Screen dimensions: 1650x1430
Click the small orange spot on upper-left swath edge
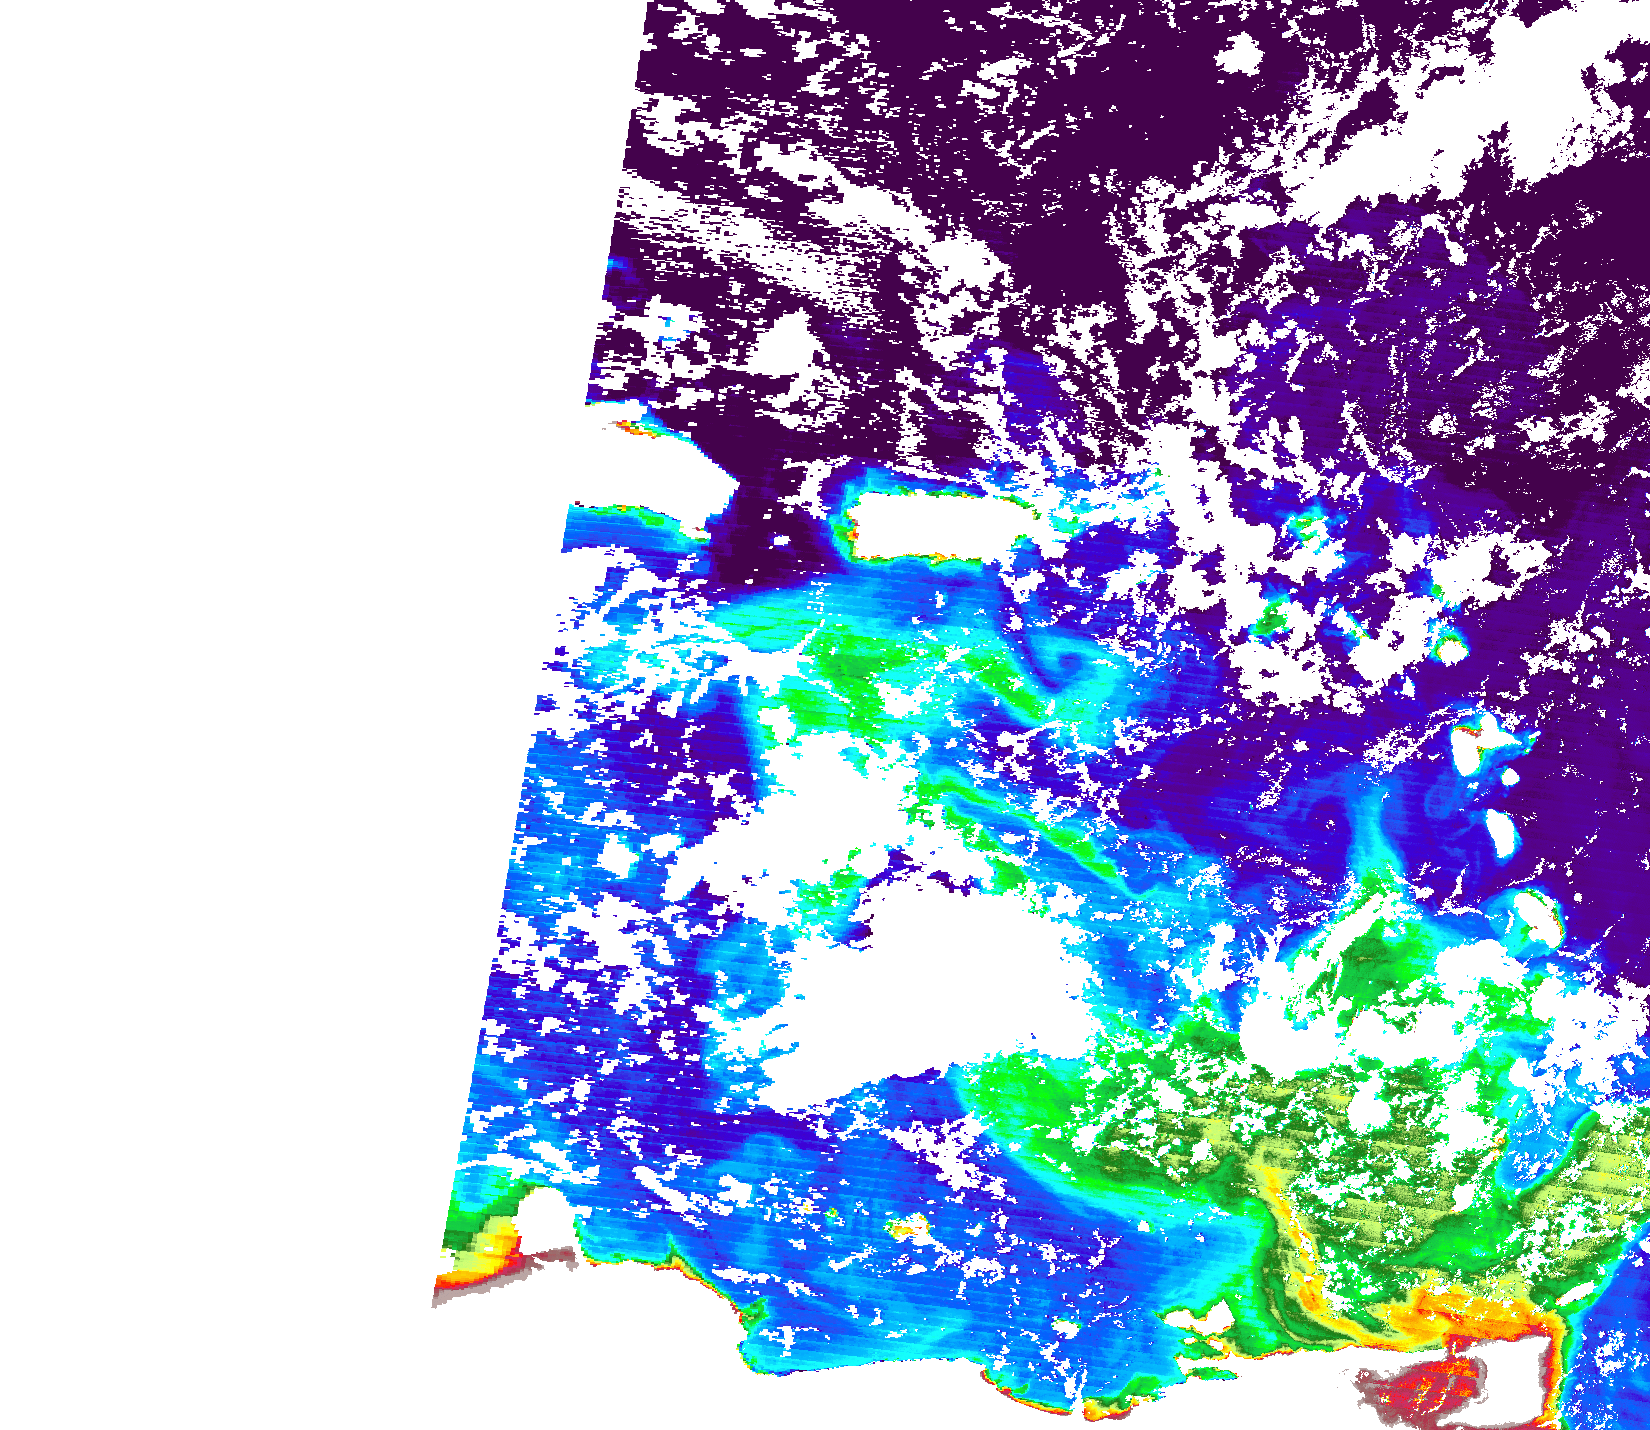(x=630, y=427)
